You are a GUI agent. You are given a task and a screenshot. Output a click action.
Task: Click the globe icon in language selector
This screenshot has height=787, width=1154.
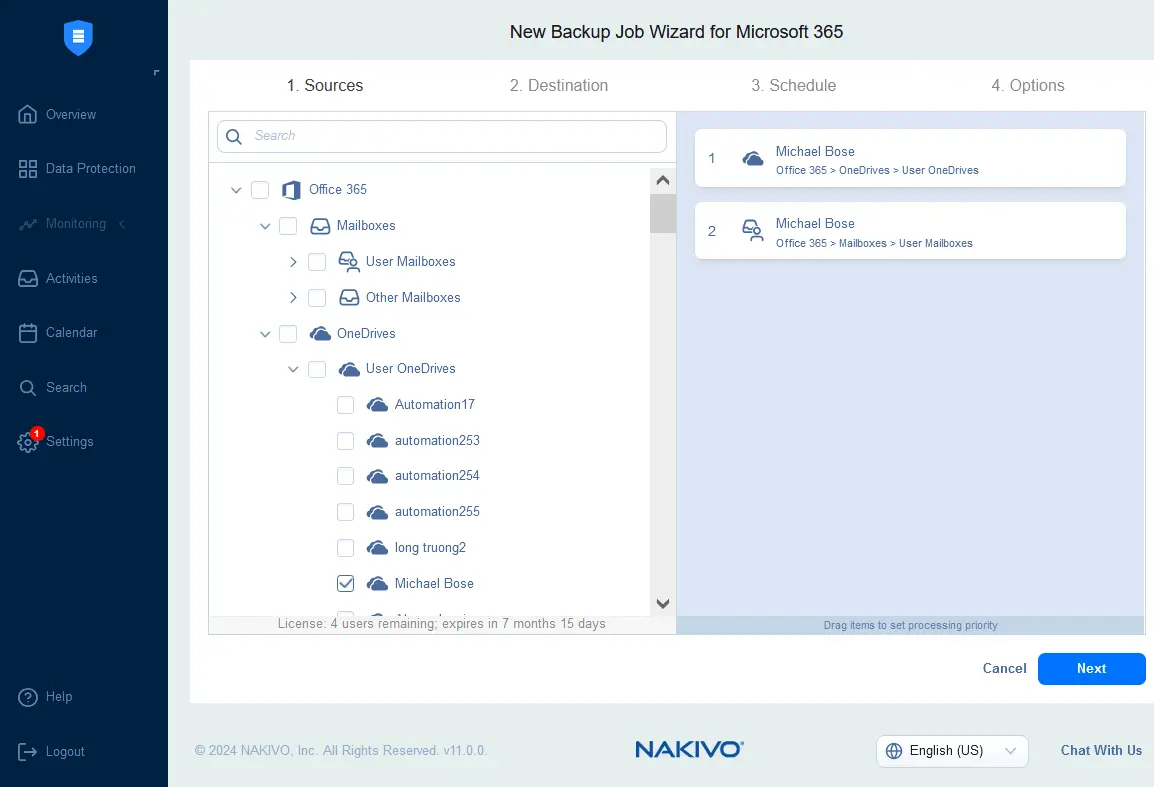click(893, 750)
